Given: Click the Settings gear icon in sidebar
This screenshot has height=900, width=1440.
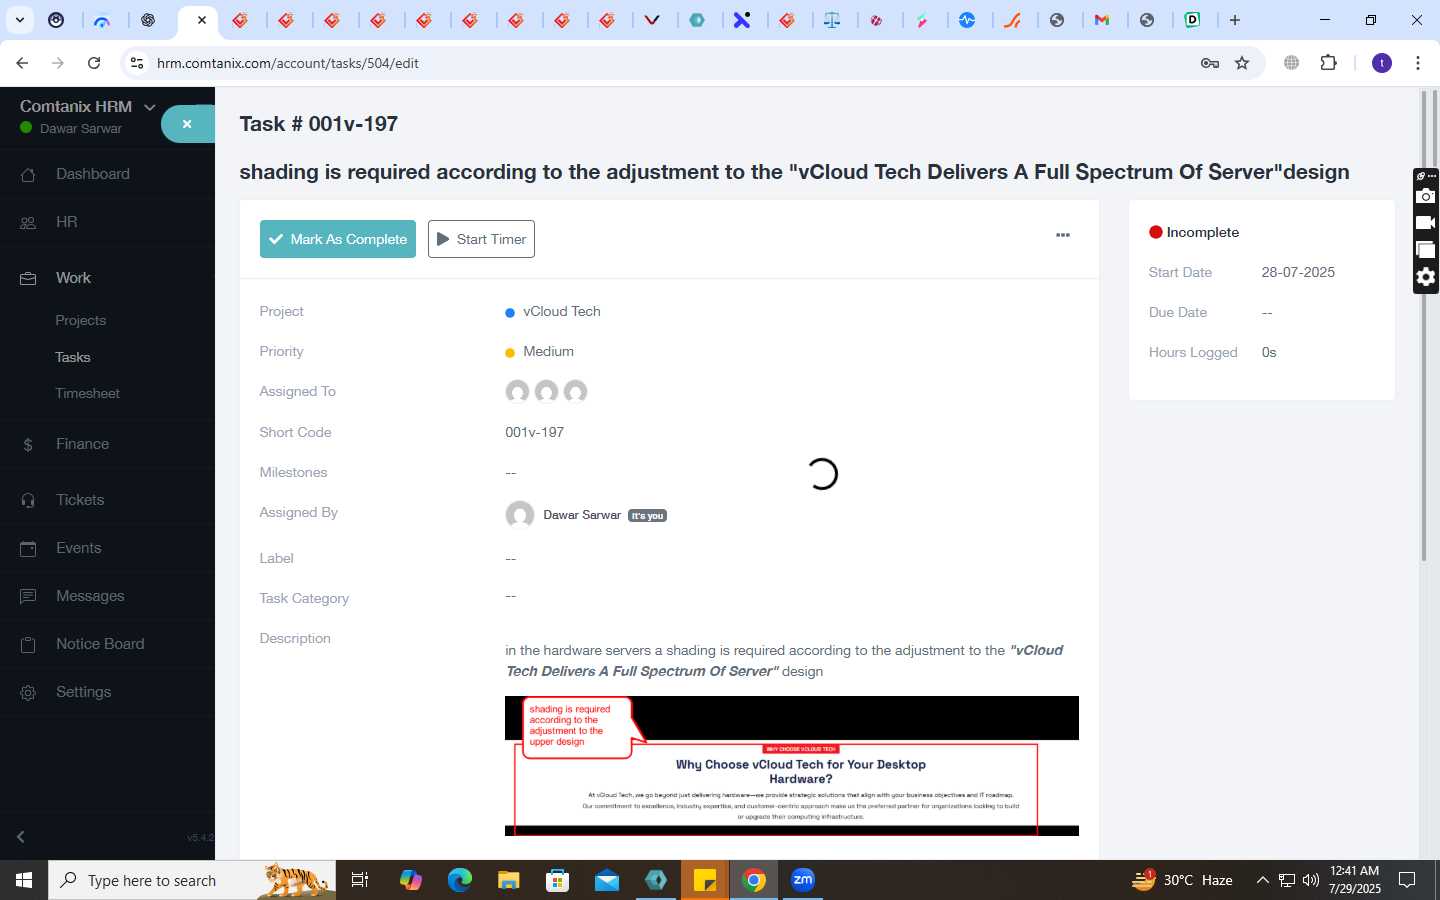Looking at the screenshot, I should click(28, 692).
